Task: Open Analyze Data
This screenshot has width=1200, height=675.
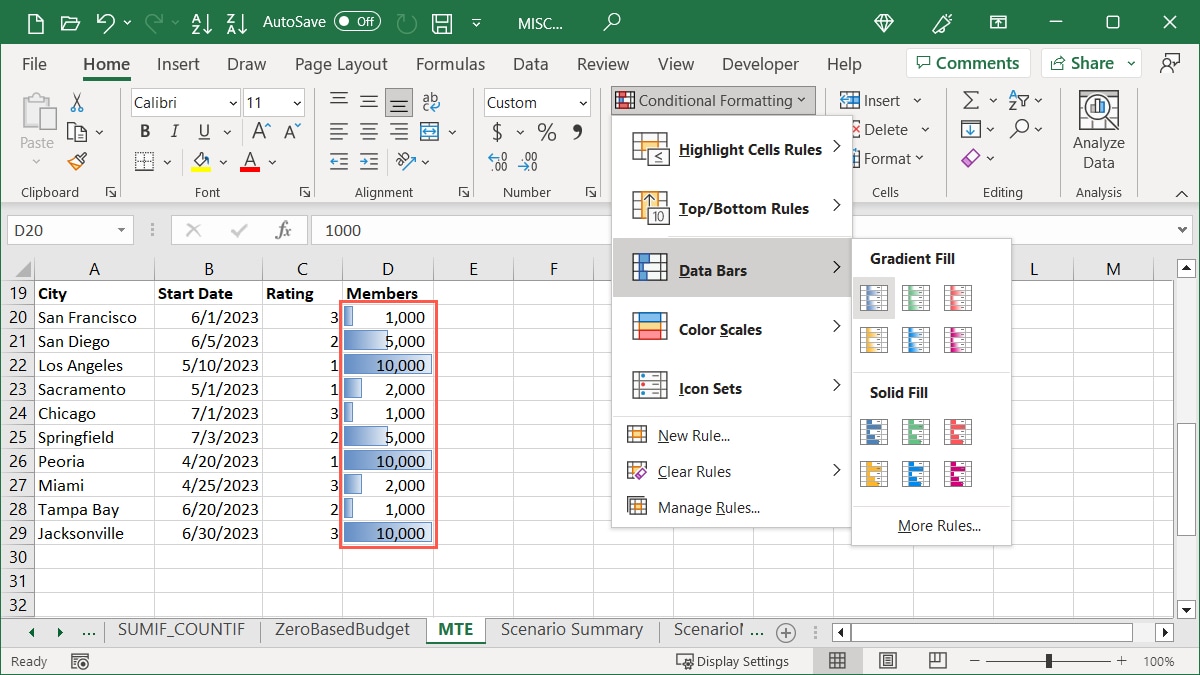Action: [x=1098, y=129]
